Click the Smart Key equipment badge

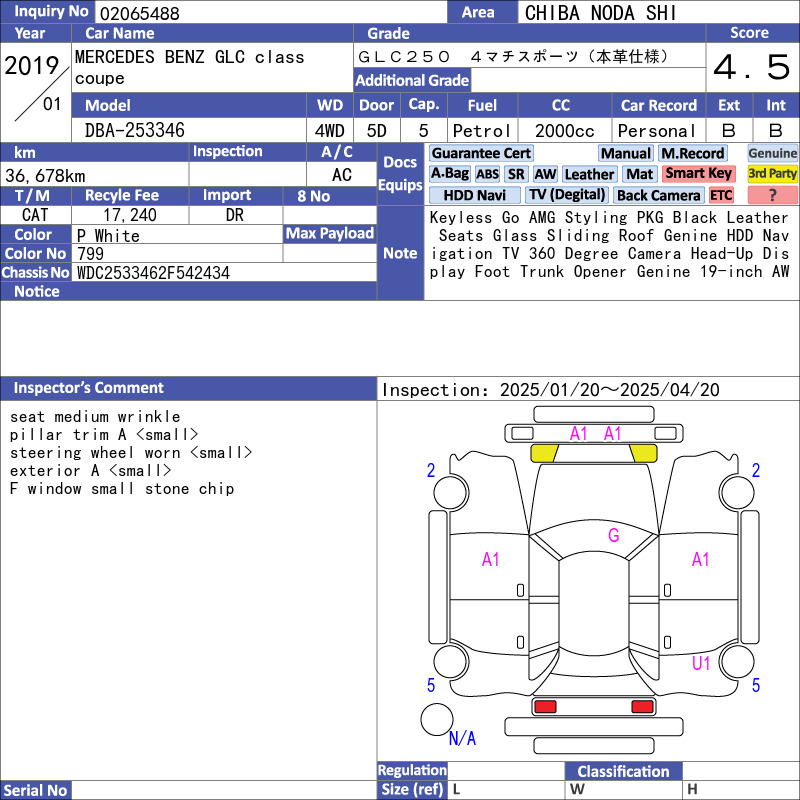point(699,174)
